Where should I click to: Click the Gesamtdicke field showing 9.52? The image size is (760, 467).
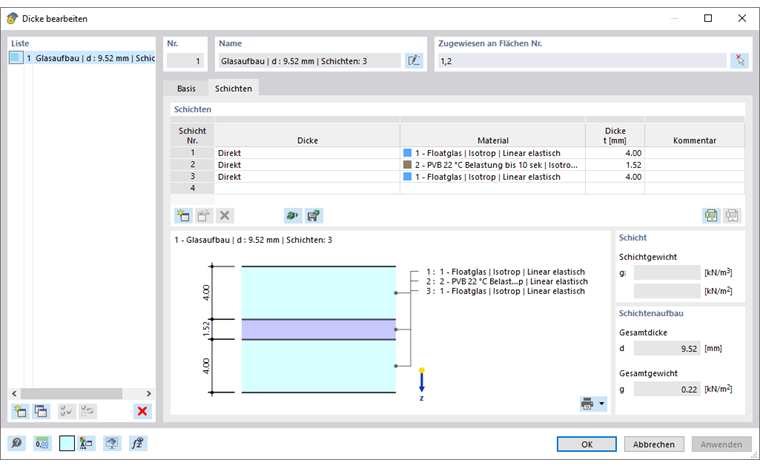coord(666,349)
